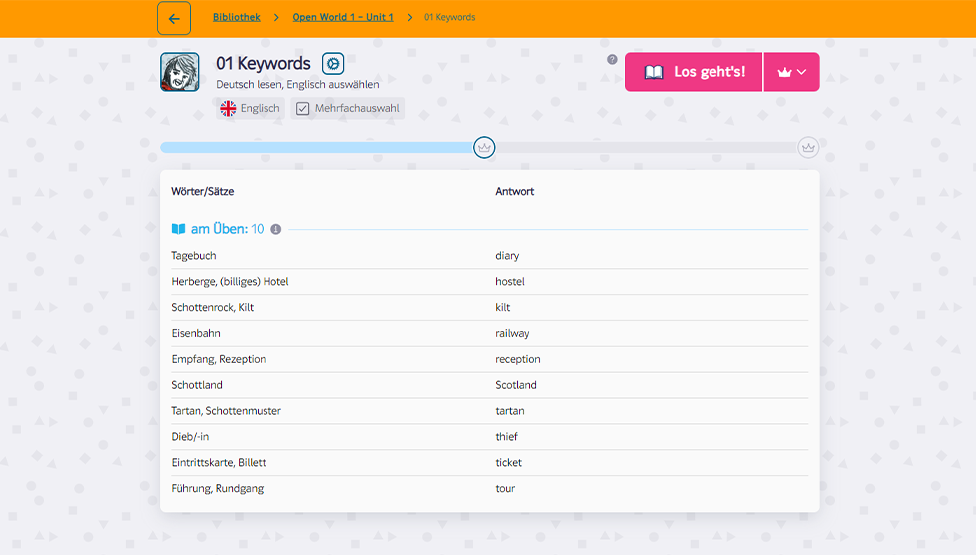Click the back arrow button
Image resolution: width=976 pixels, height=555 pixels.
pos(174,18)
